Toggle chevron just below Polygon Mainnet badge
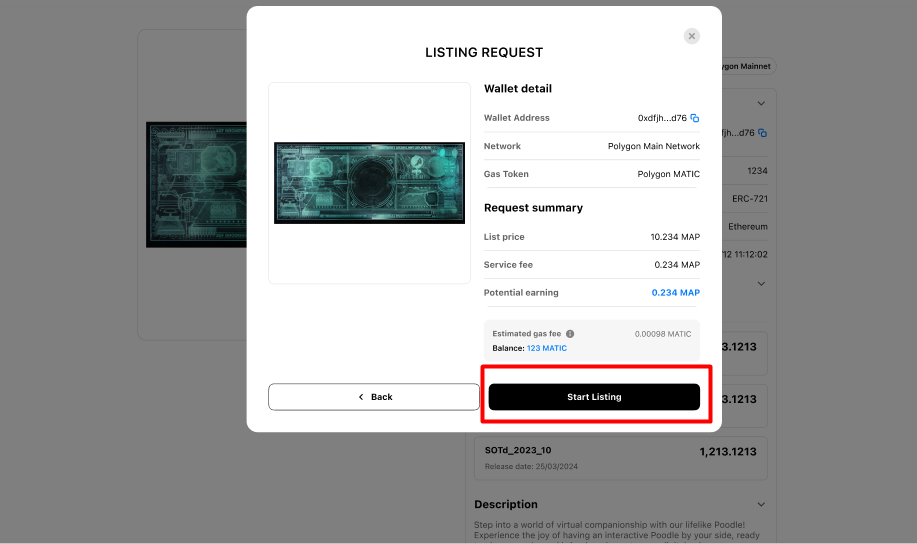The height and width of the screenshot is (544, 917). tap(761, 103)
